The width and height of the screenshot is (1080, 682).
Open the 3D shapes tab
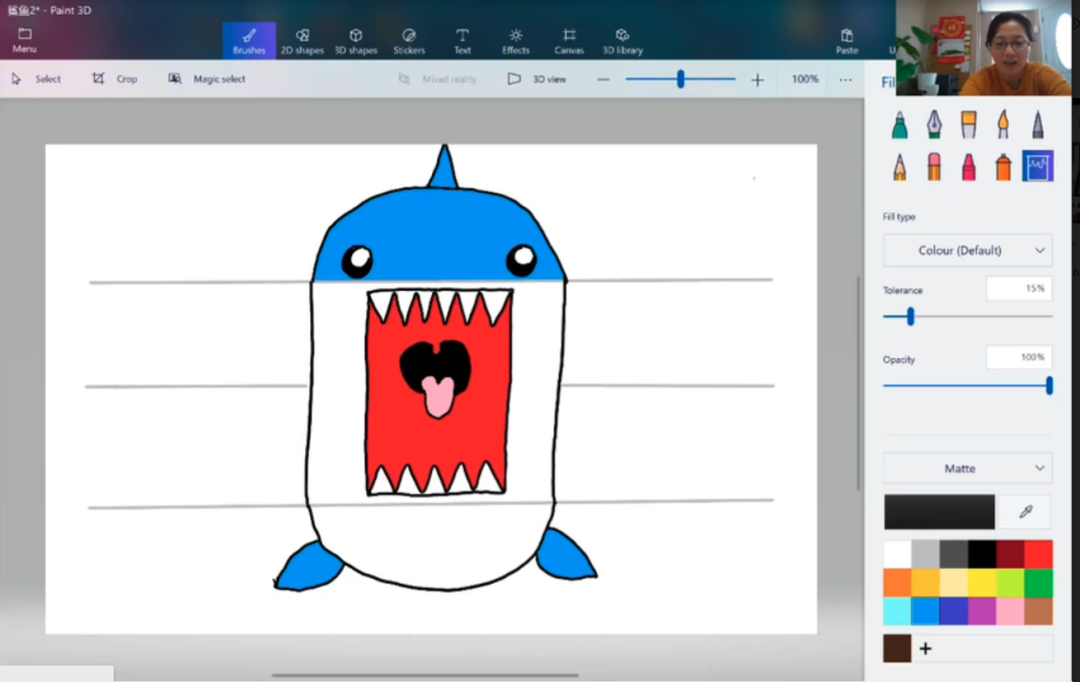(x=355, y=41)
